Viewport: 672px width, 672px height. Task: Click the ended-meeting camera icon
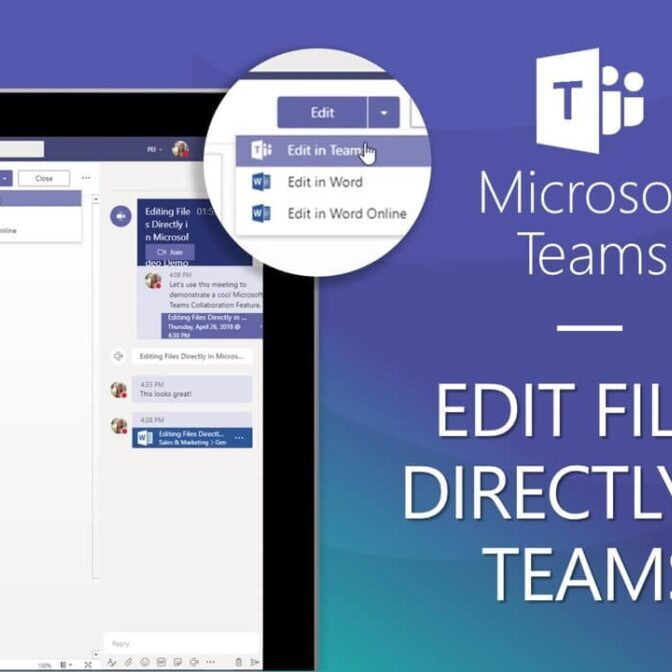tap(119, 356)
